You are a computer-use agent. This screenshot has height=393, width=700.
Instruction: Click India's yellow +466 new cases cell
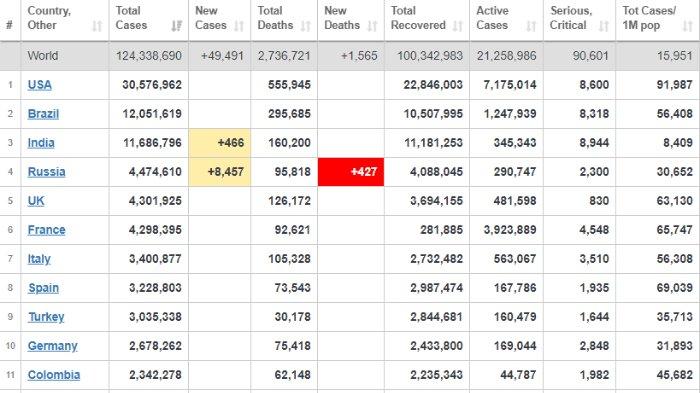point(220,143)
